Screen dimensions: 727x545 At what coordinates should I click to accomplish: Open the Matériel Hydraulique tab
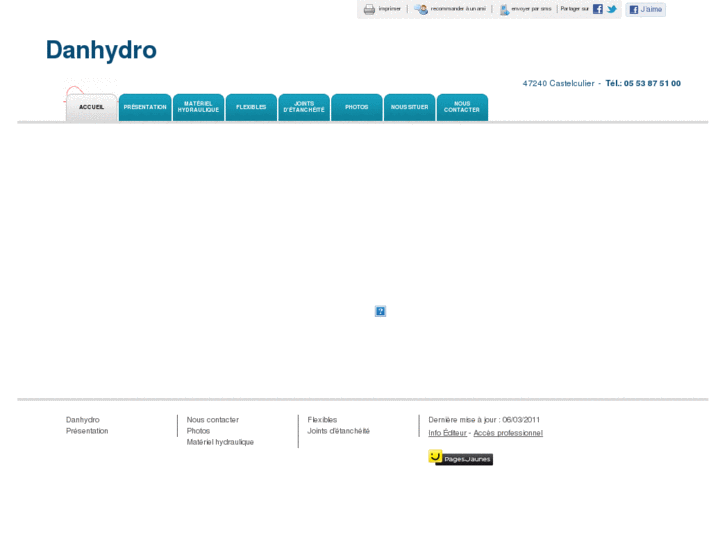point(198,107)
